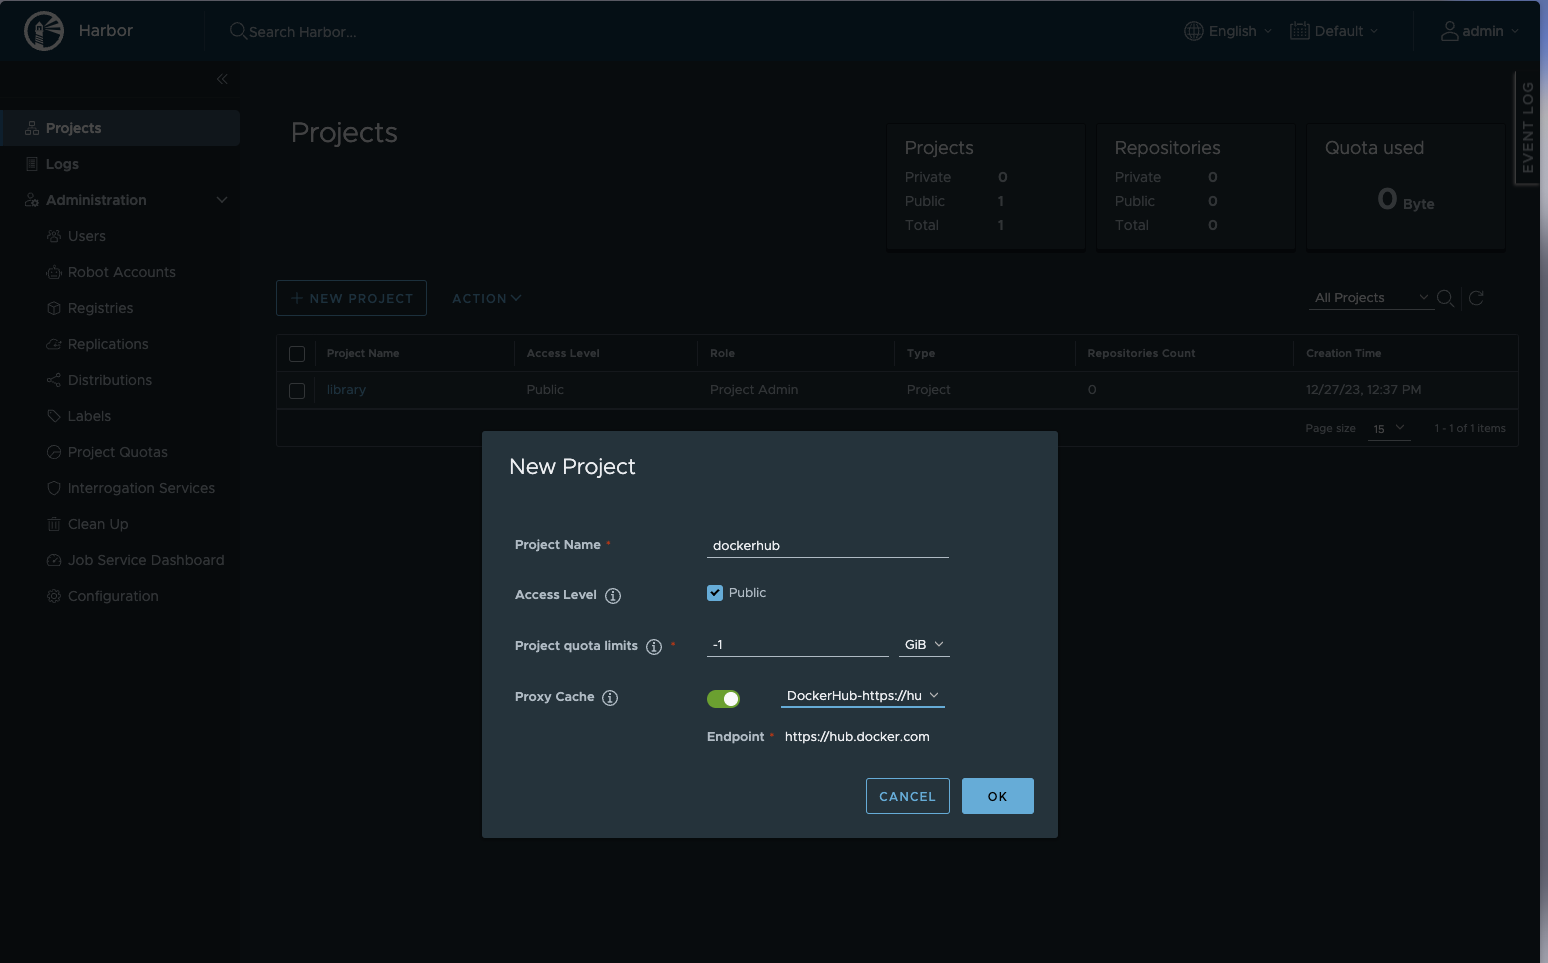Sort by Project Name column header
The height and width of the screenshot is (963, 1548).
(363, 353)
